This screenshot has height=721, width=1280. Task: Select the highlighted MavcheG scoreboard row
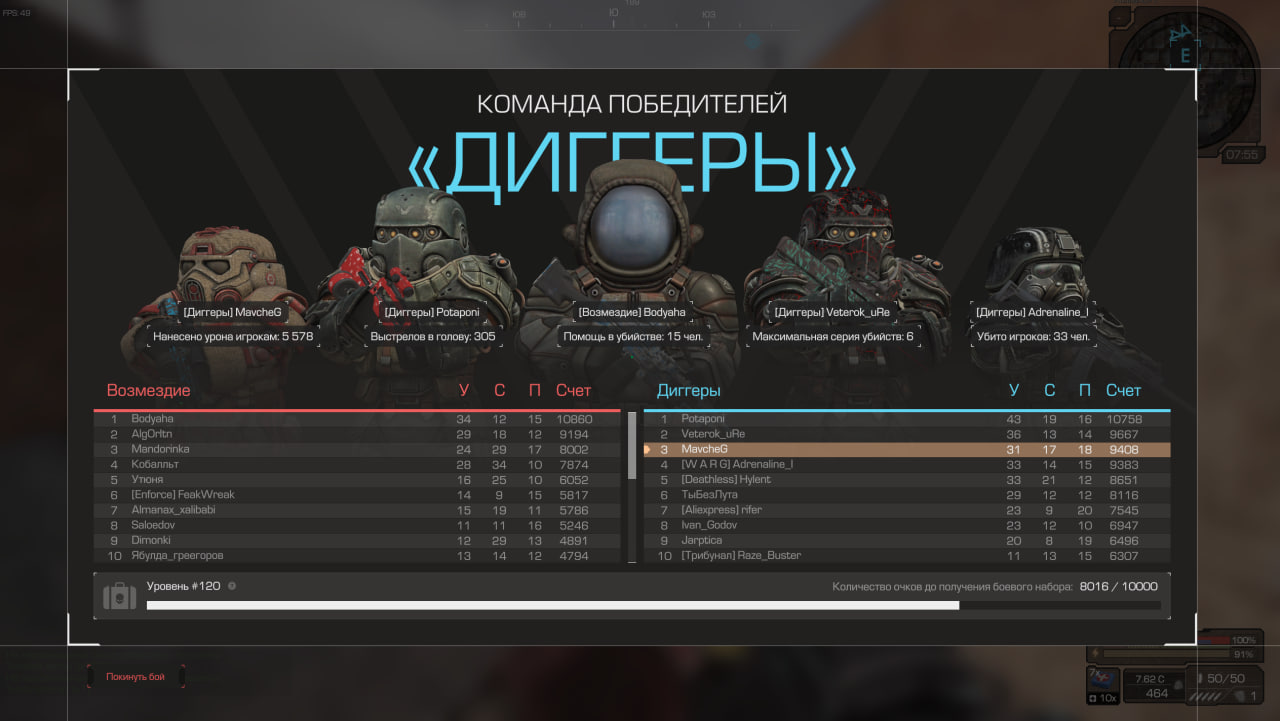[906, 449]
